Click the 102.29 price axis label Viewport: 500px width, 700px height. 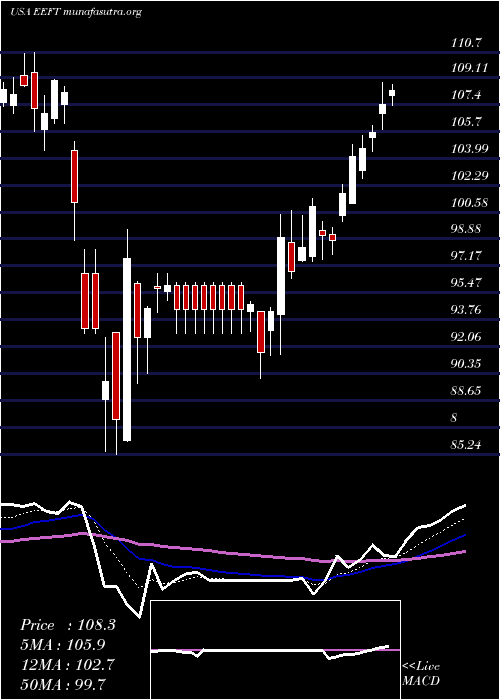469,175
